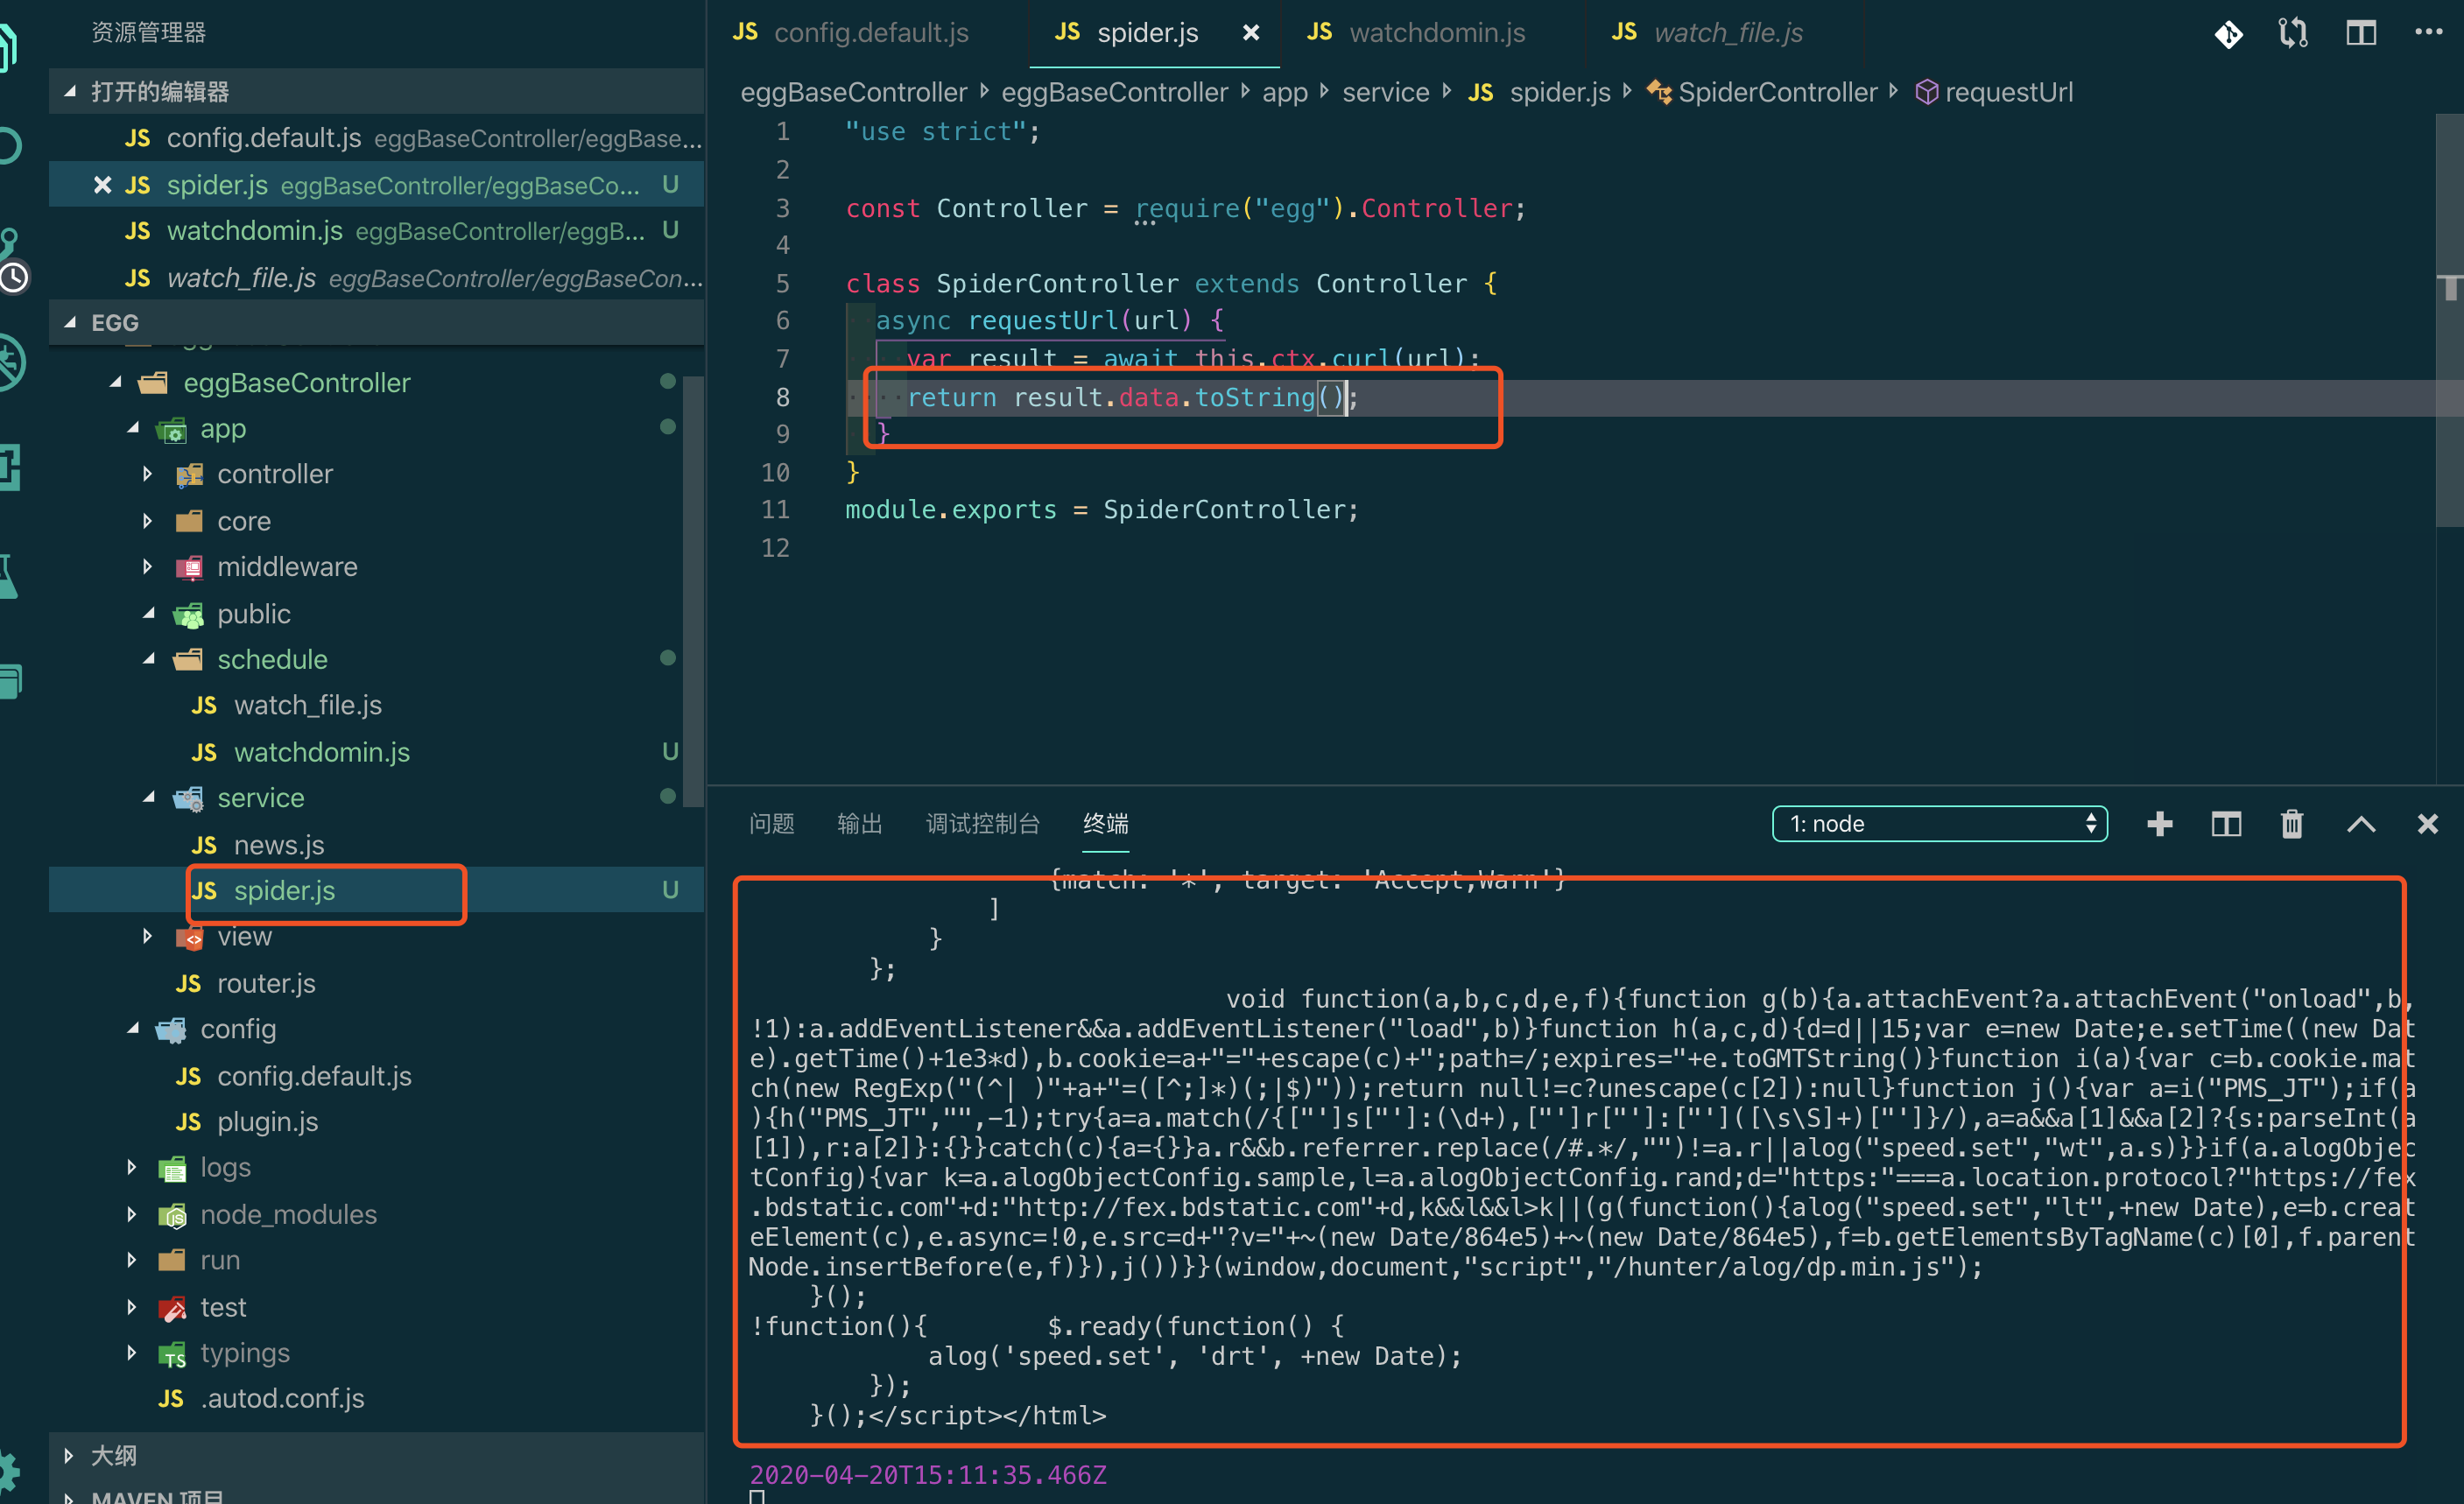2464x1504 pixels.
Task: Collapse the public folder
Action: pyautogui.click(x=149, y=614)
